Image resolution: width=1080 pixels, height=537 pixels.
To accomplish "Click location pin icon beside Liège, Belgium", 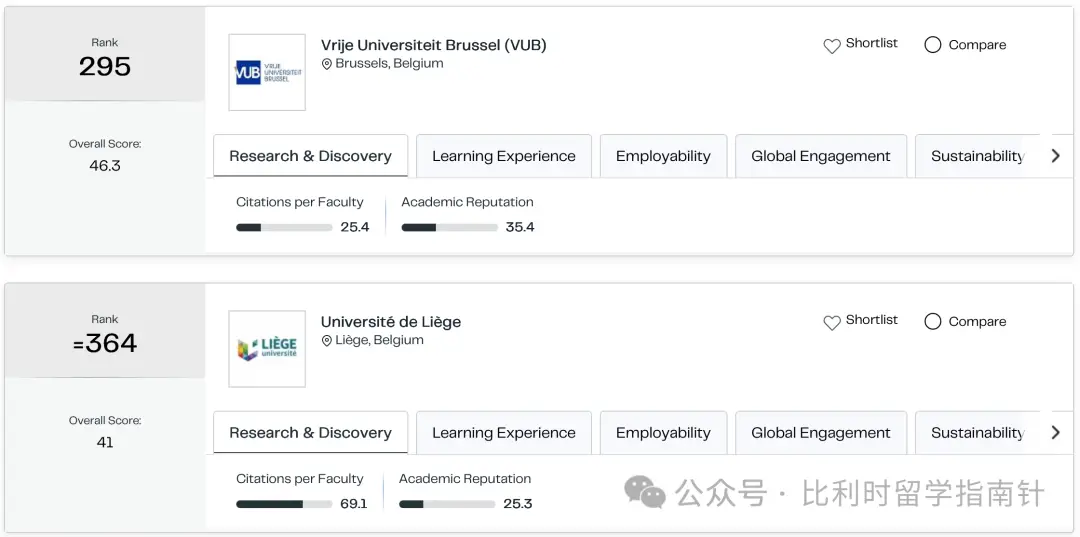I will tap(326, 341).
